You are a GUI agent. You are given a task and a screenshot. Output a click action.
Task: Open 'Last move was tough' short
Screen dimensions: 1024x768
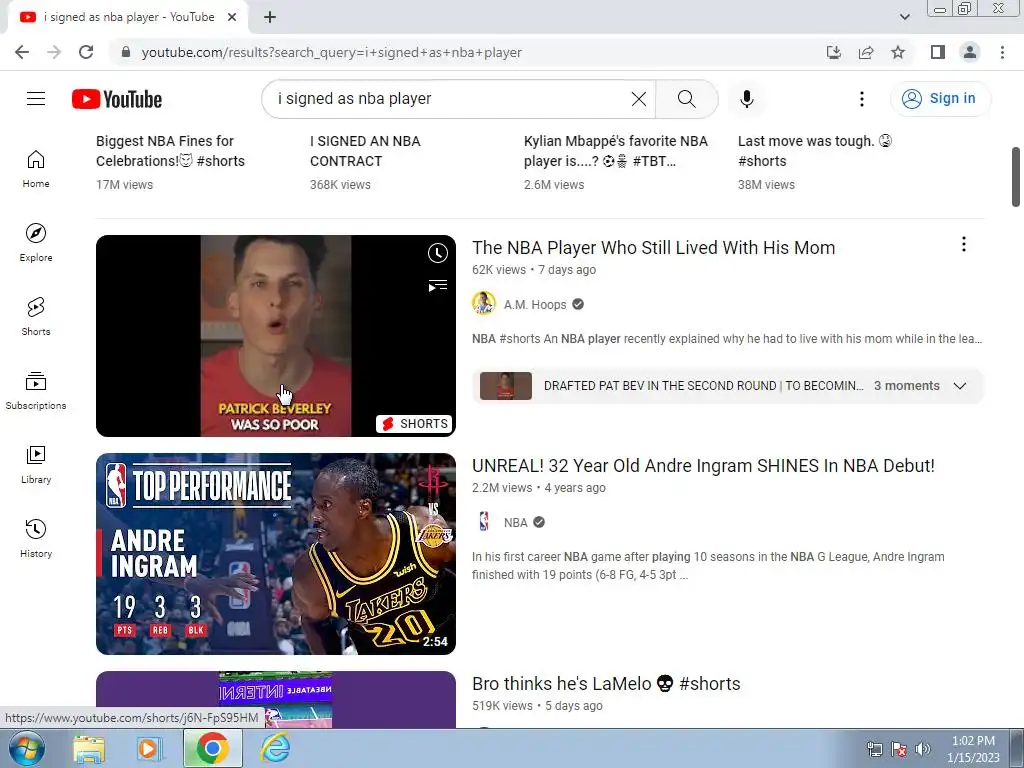(815, 151)
